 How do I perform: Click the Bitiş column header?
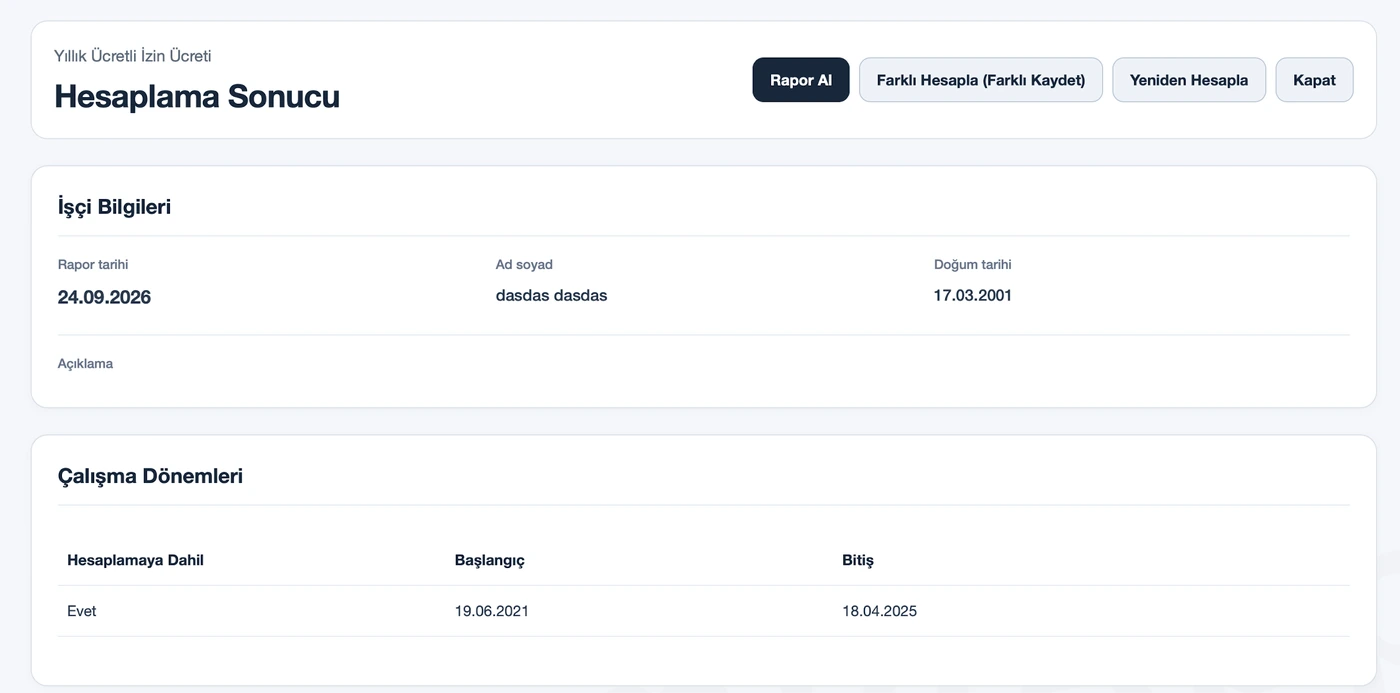click(x=858, y=560)
